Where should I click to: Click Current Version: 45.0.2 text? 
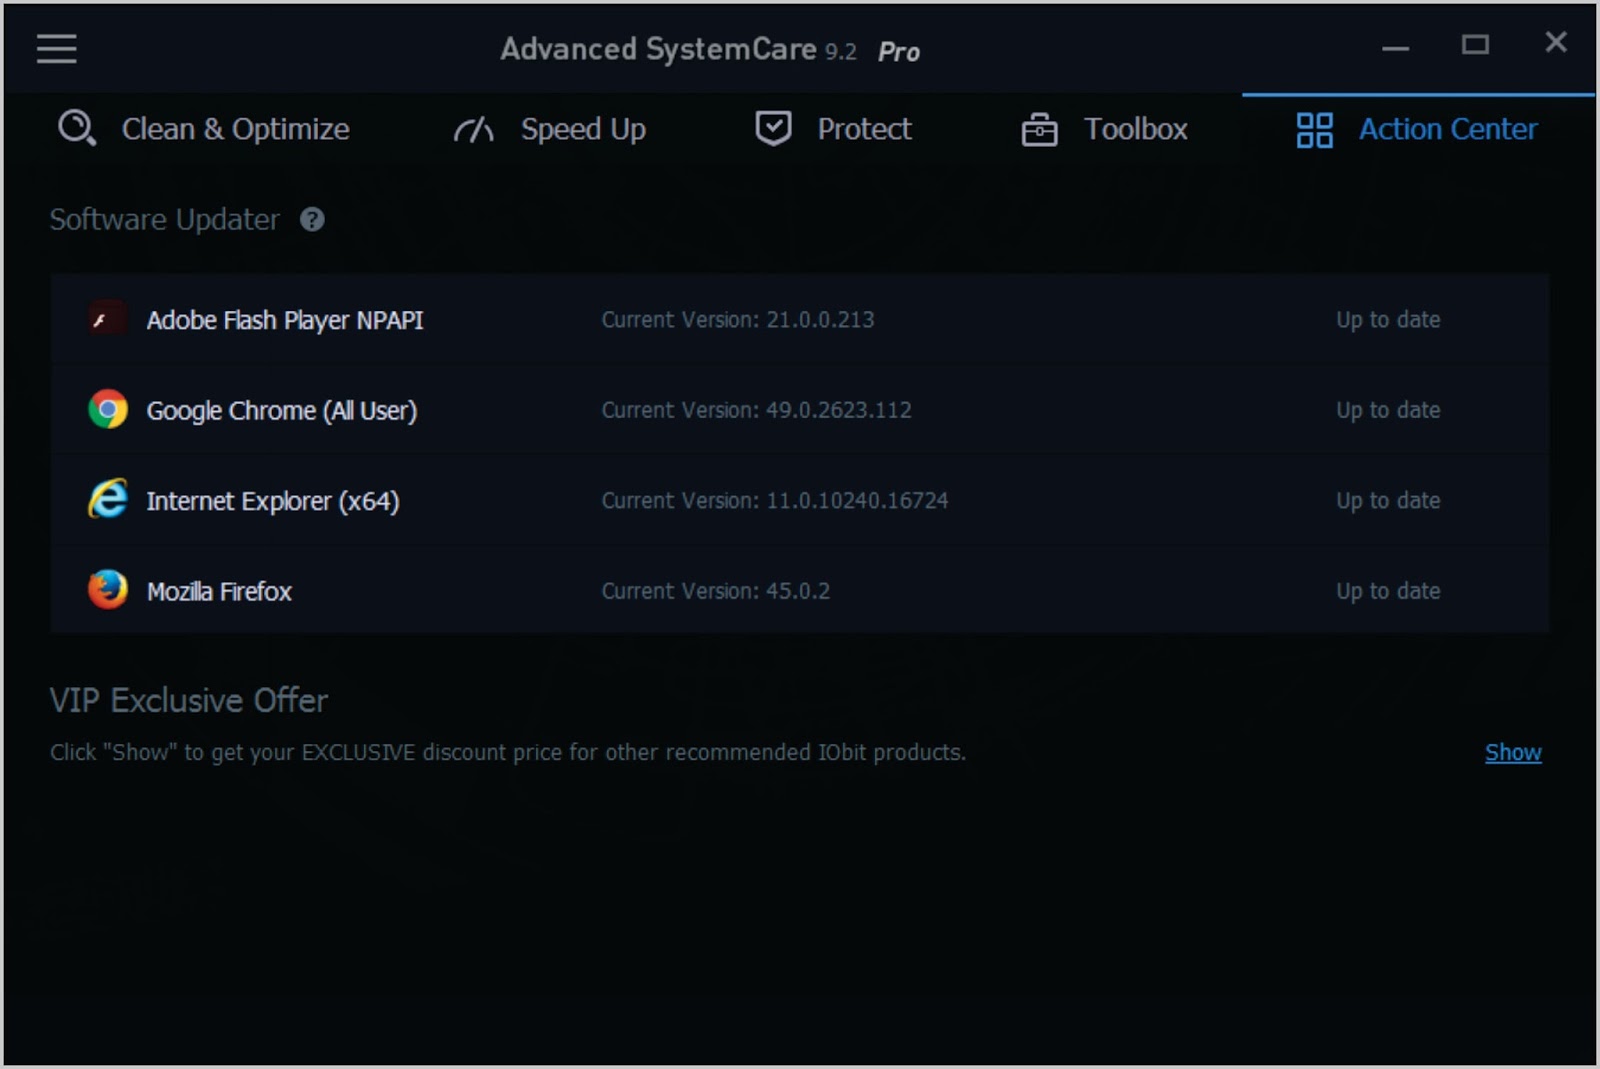point(716,591)
